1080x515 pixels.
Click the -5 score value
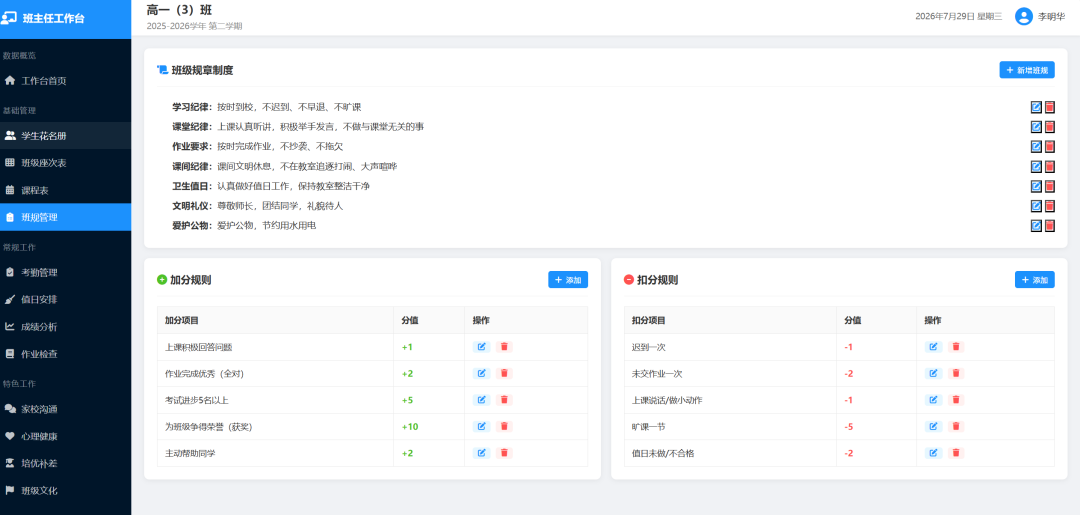[849, 427]
